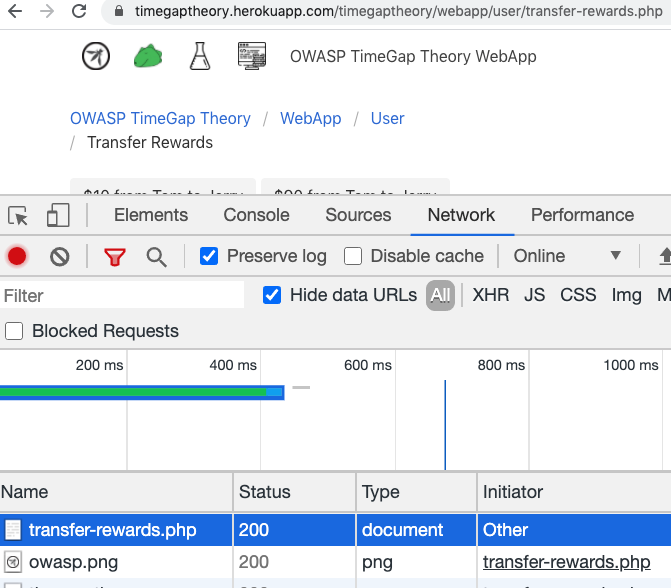Filter requests by Img
This screenshot has width=671, height=588.
626,295
